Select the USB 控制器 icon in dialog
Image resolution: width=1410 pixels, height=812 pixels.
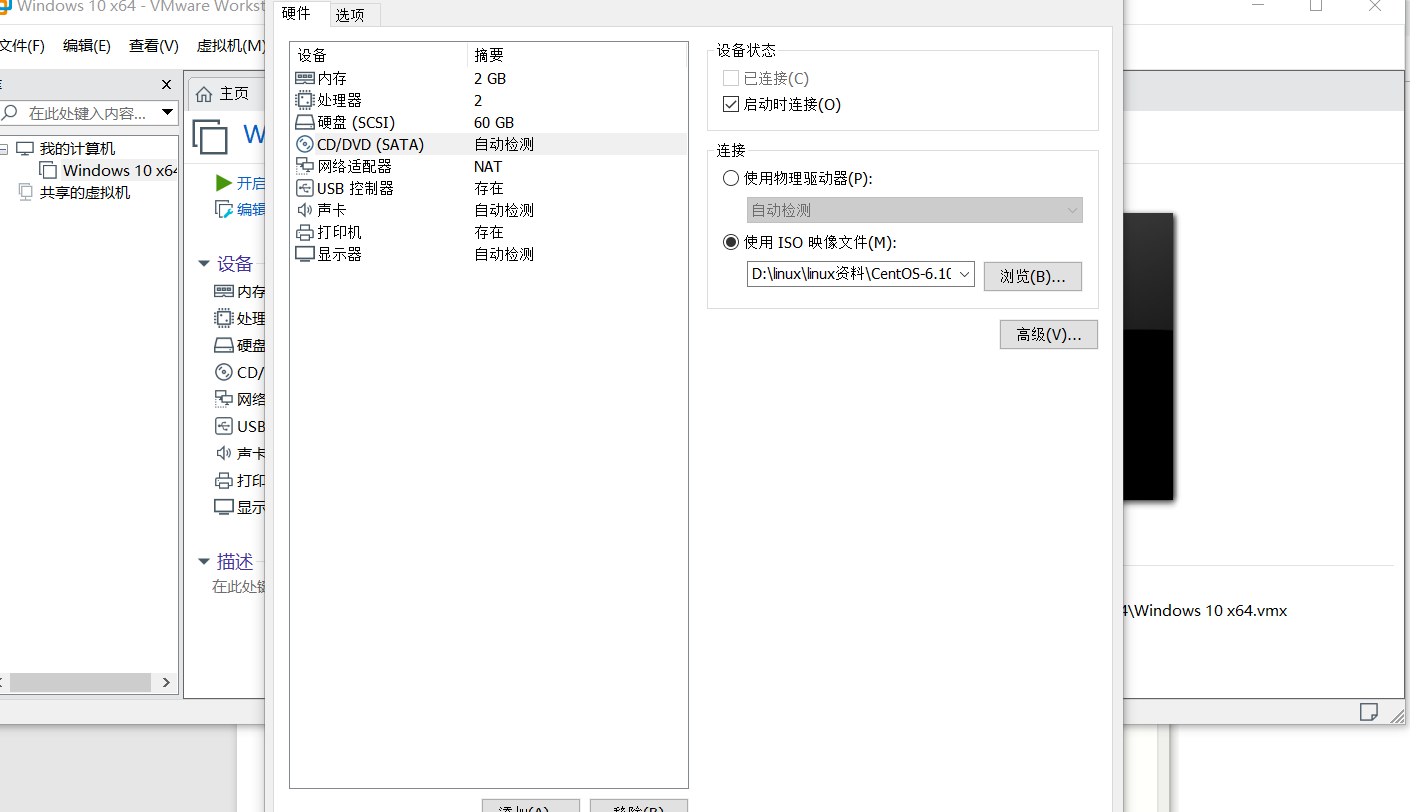[305, 188]
